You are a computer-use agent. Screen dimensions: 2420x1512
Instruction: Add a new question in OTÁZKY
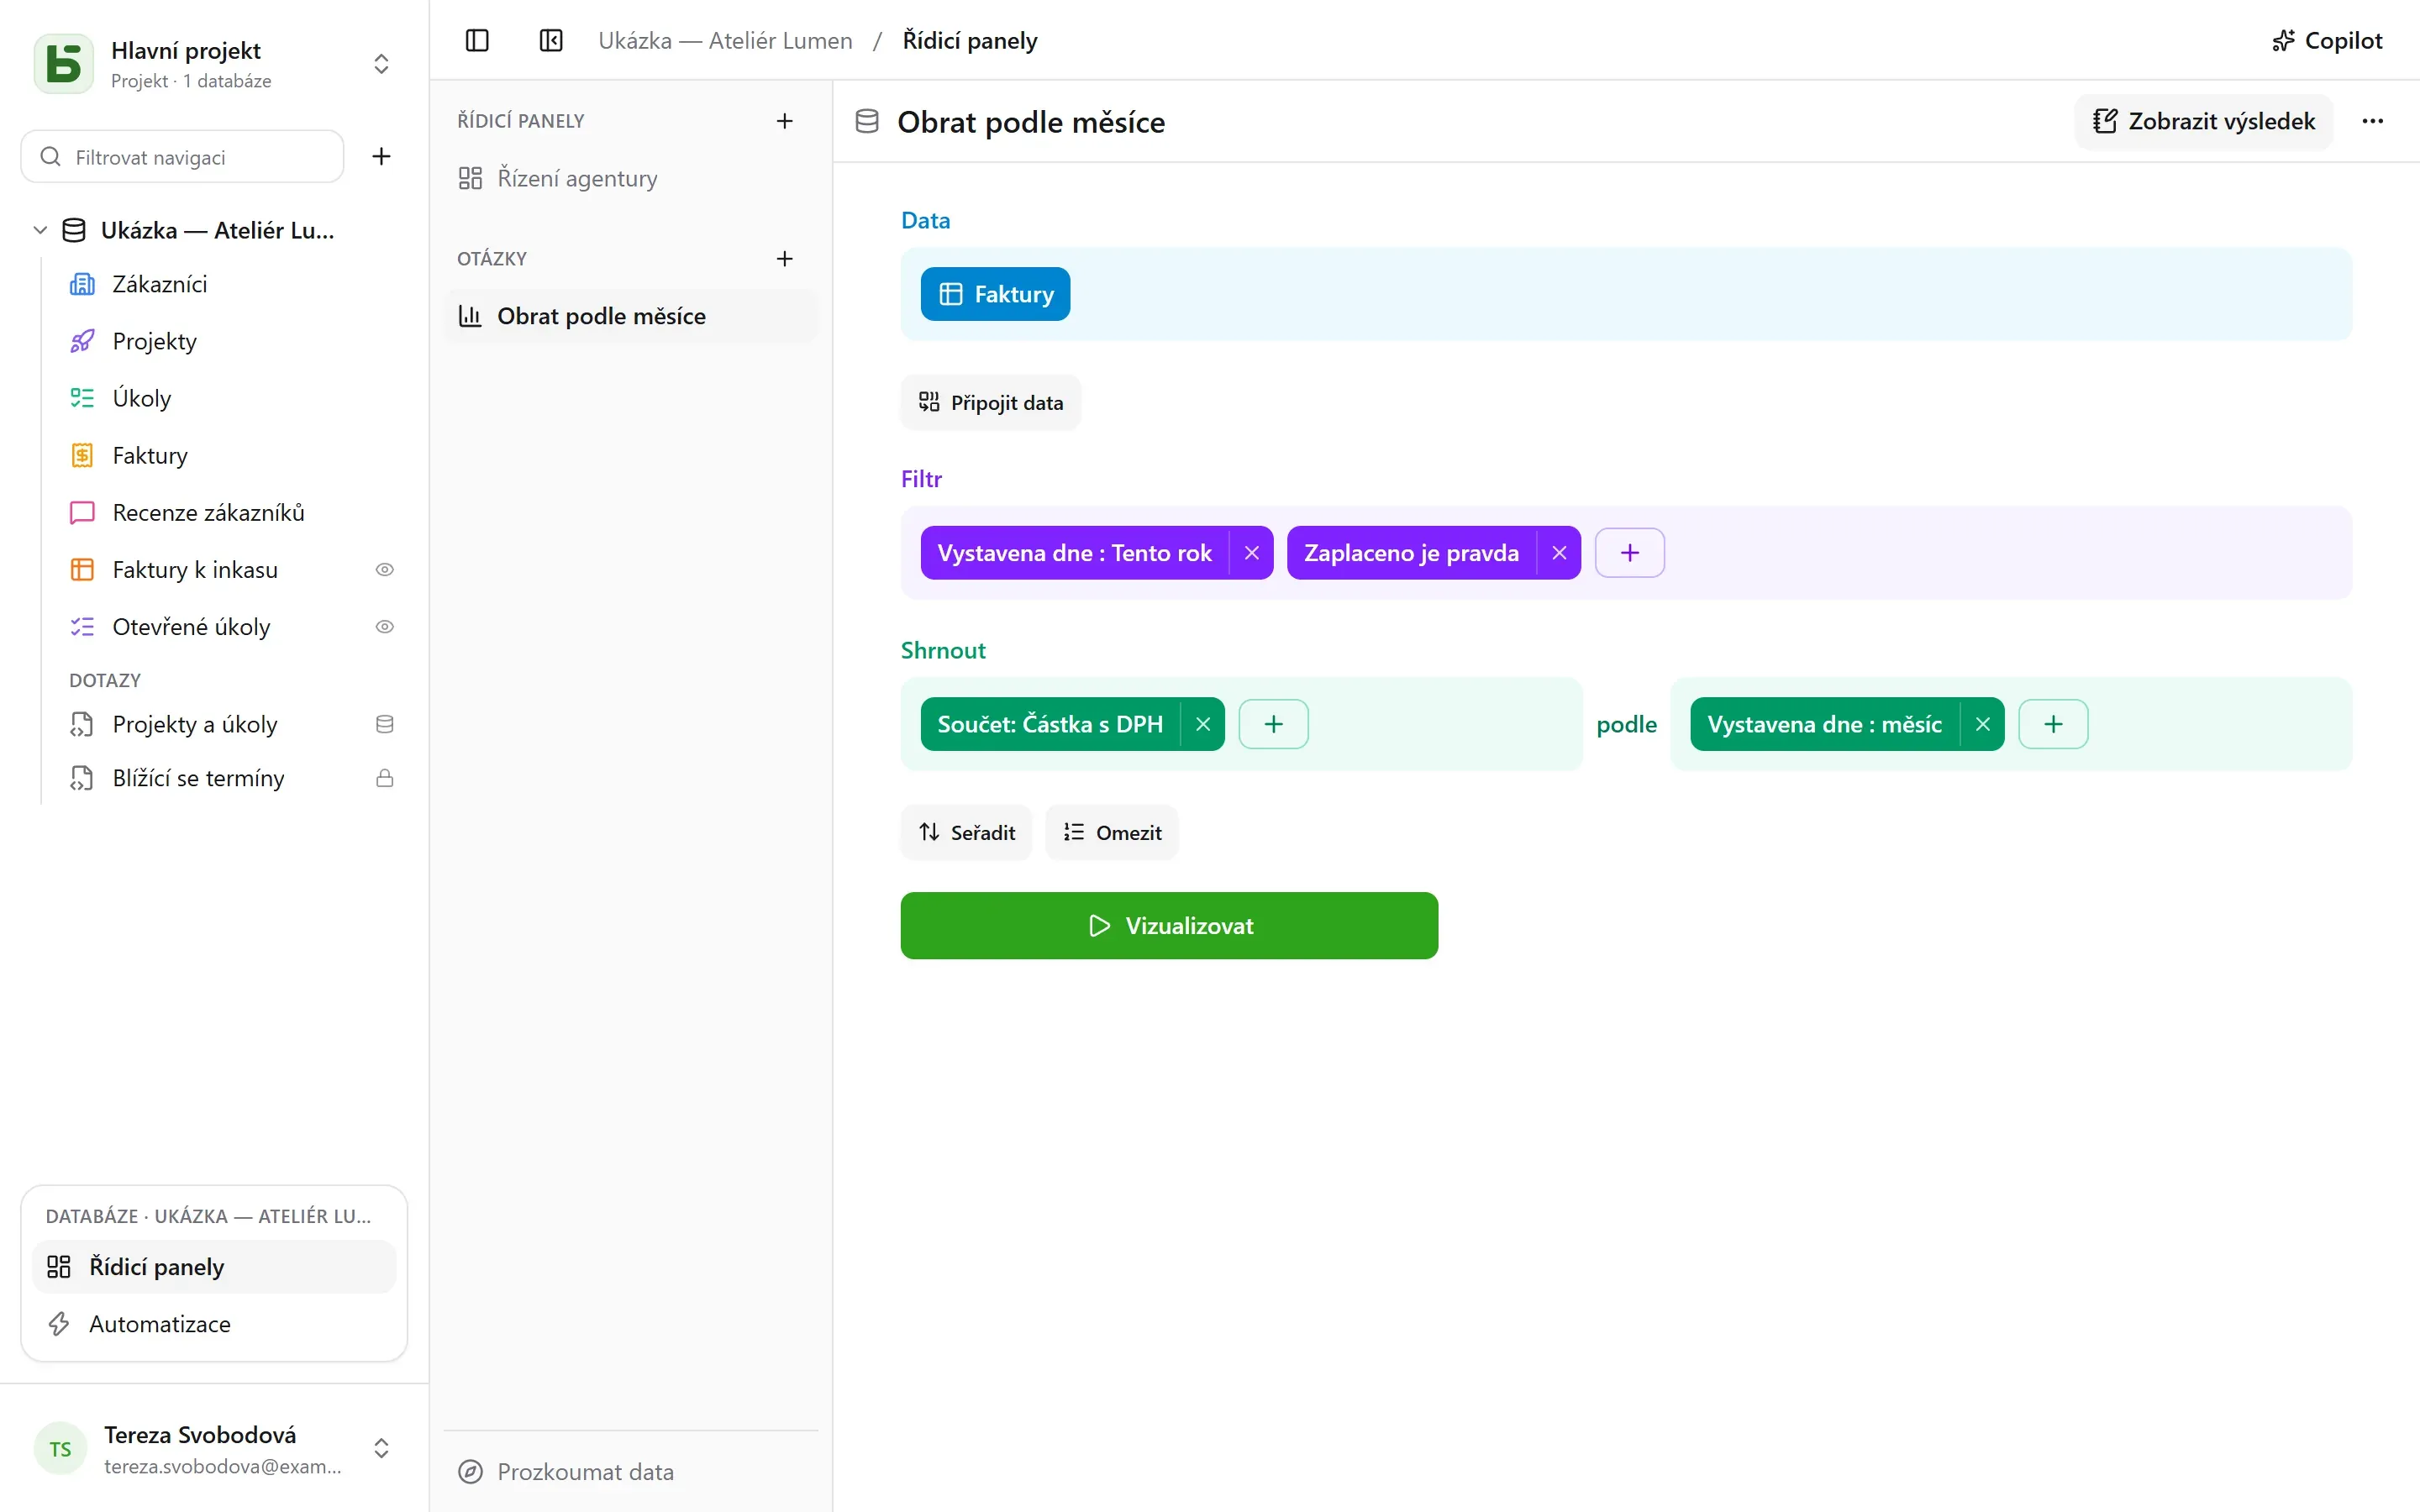pyautogui.click(x=784, y=259)
